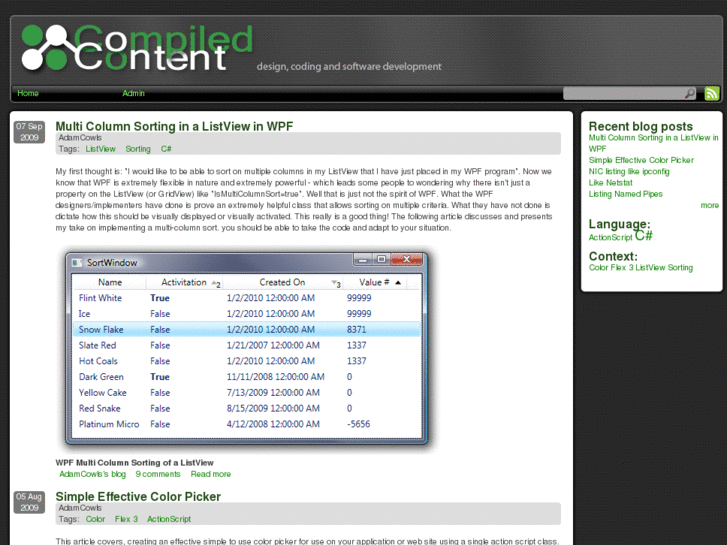
Task: Open the Admin menu item
Action: tap(133, 93)
